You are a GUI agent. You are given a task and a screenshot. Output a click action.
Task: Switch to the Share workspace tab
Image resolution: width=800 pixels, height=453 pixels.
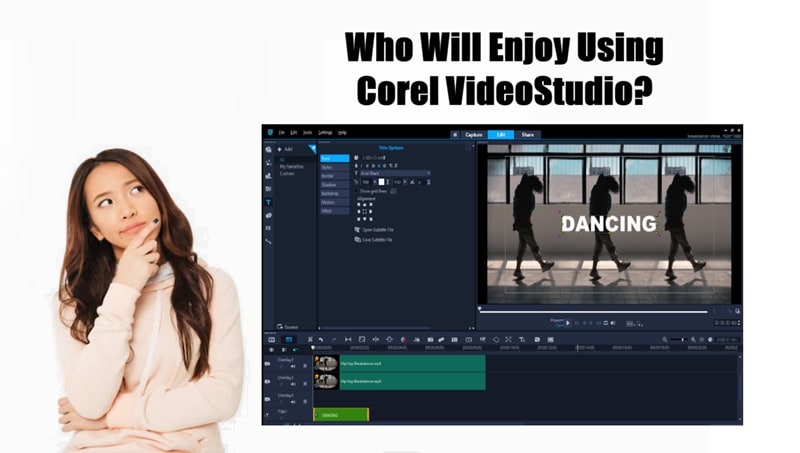tap(528, 135)
